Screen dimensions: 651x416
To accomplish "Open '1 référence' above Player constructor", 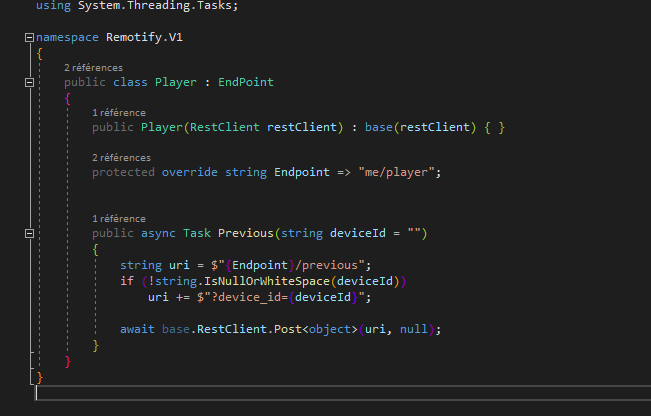I will coord(119,113).
